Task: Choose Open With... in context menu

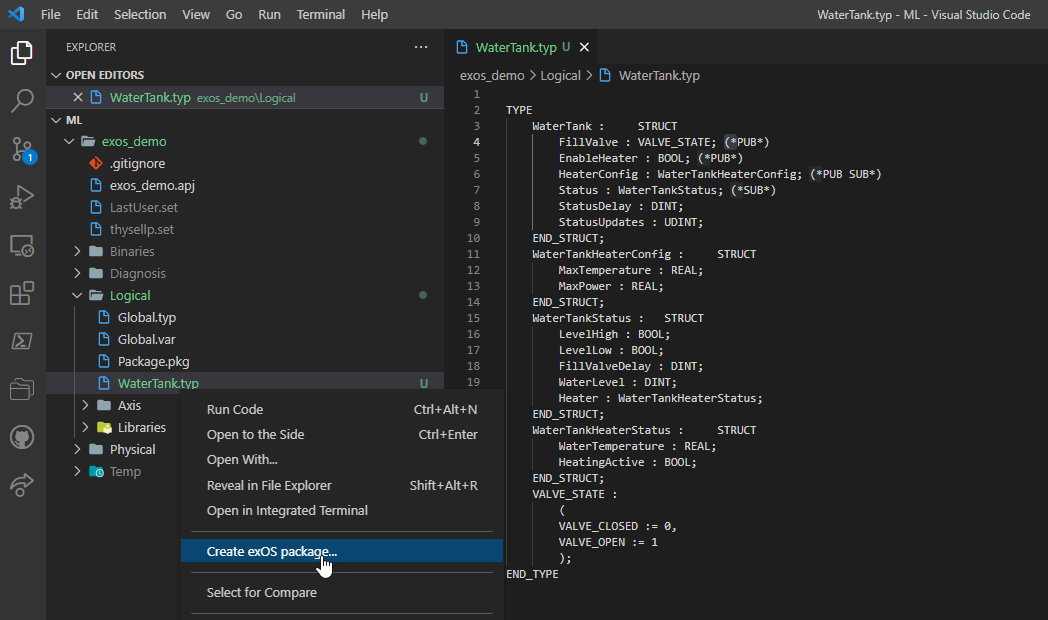Action: click(342, 460)
